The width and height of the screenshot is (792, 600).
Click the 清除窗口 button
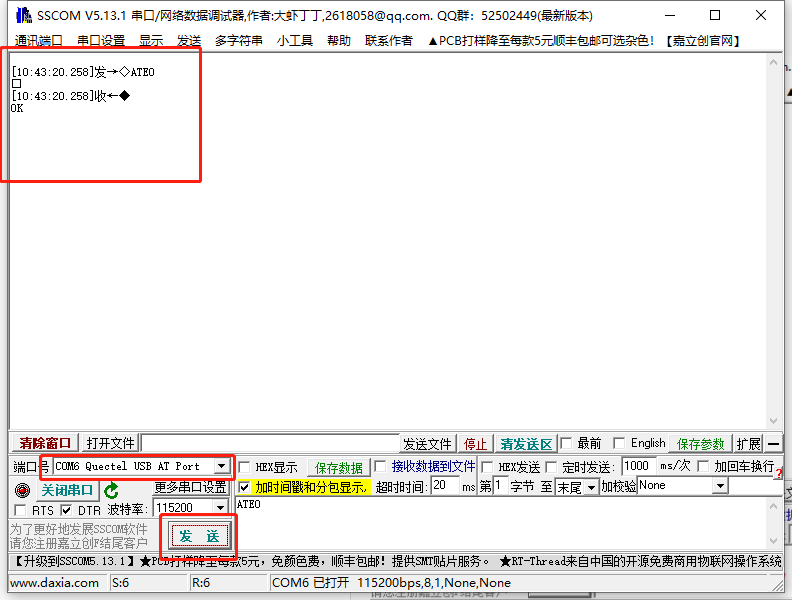45,443
